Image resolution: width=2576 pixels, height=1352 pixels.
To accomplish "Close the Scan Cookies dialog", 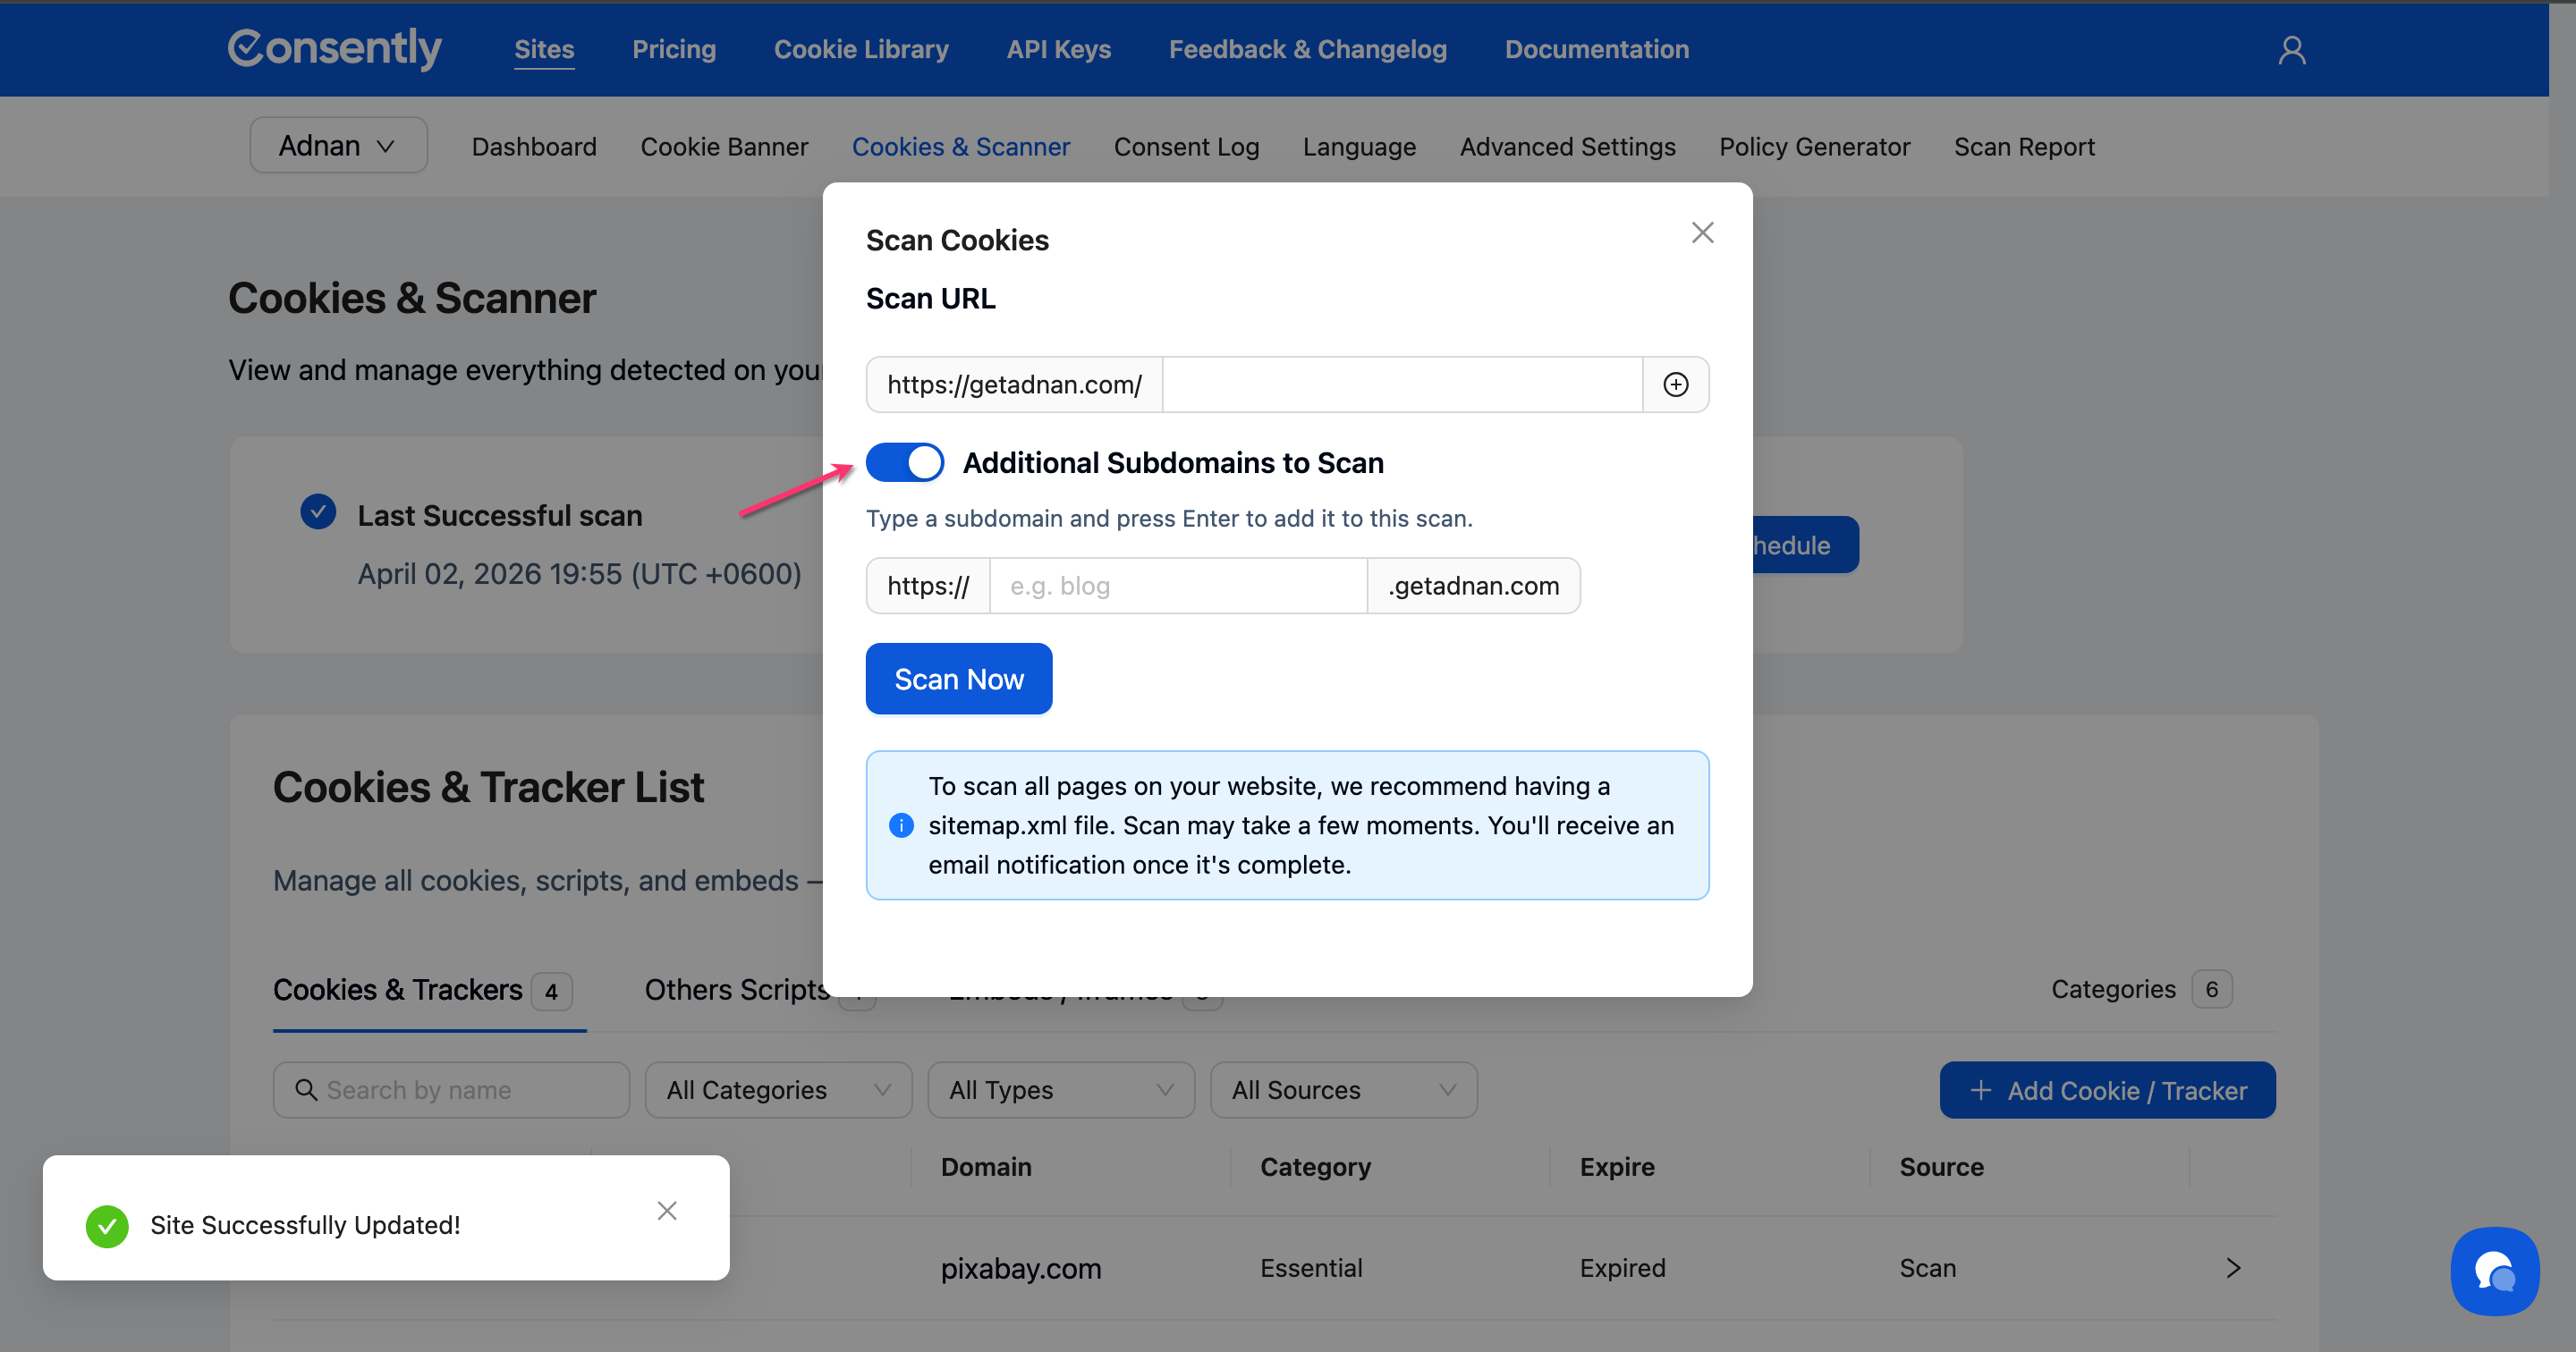I will click(1702, 233).
